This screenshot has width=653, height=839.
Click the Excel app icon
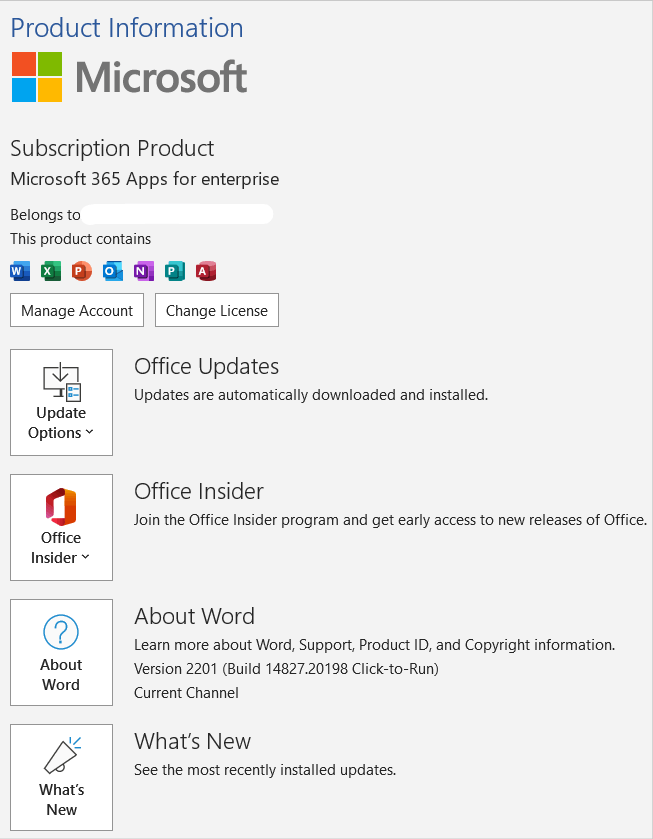tap(51, 271)
